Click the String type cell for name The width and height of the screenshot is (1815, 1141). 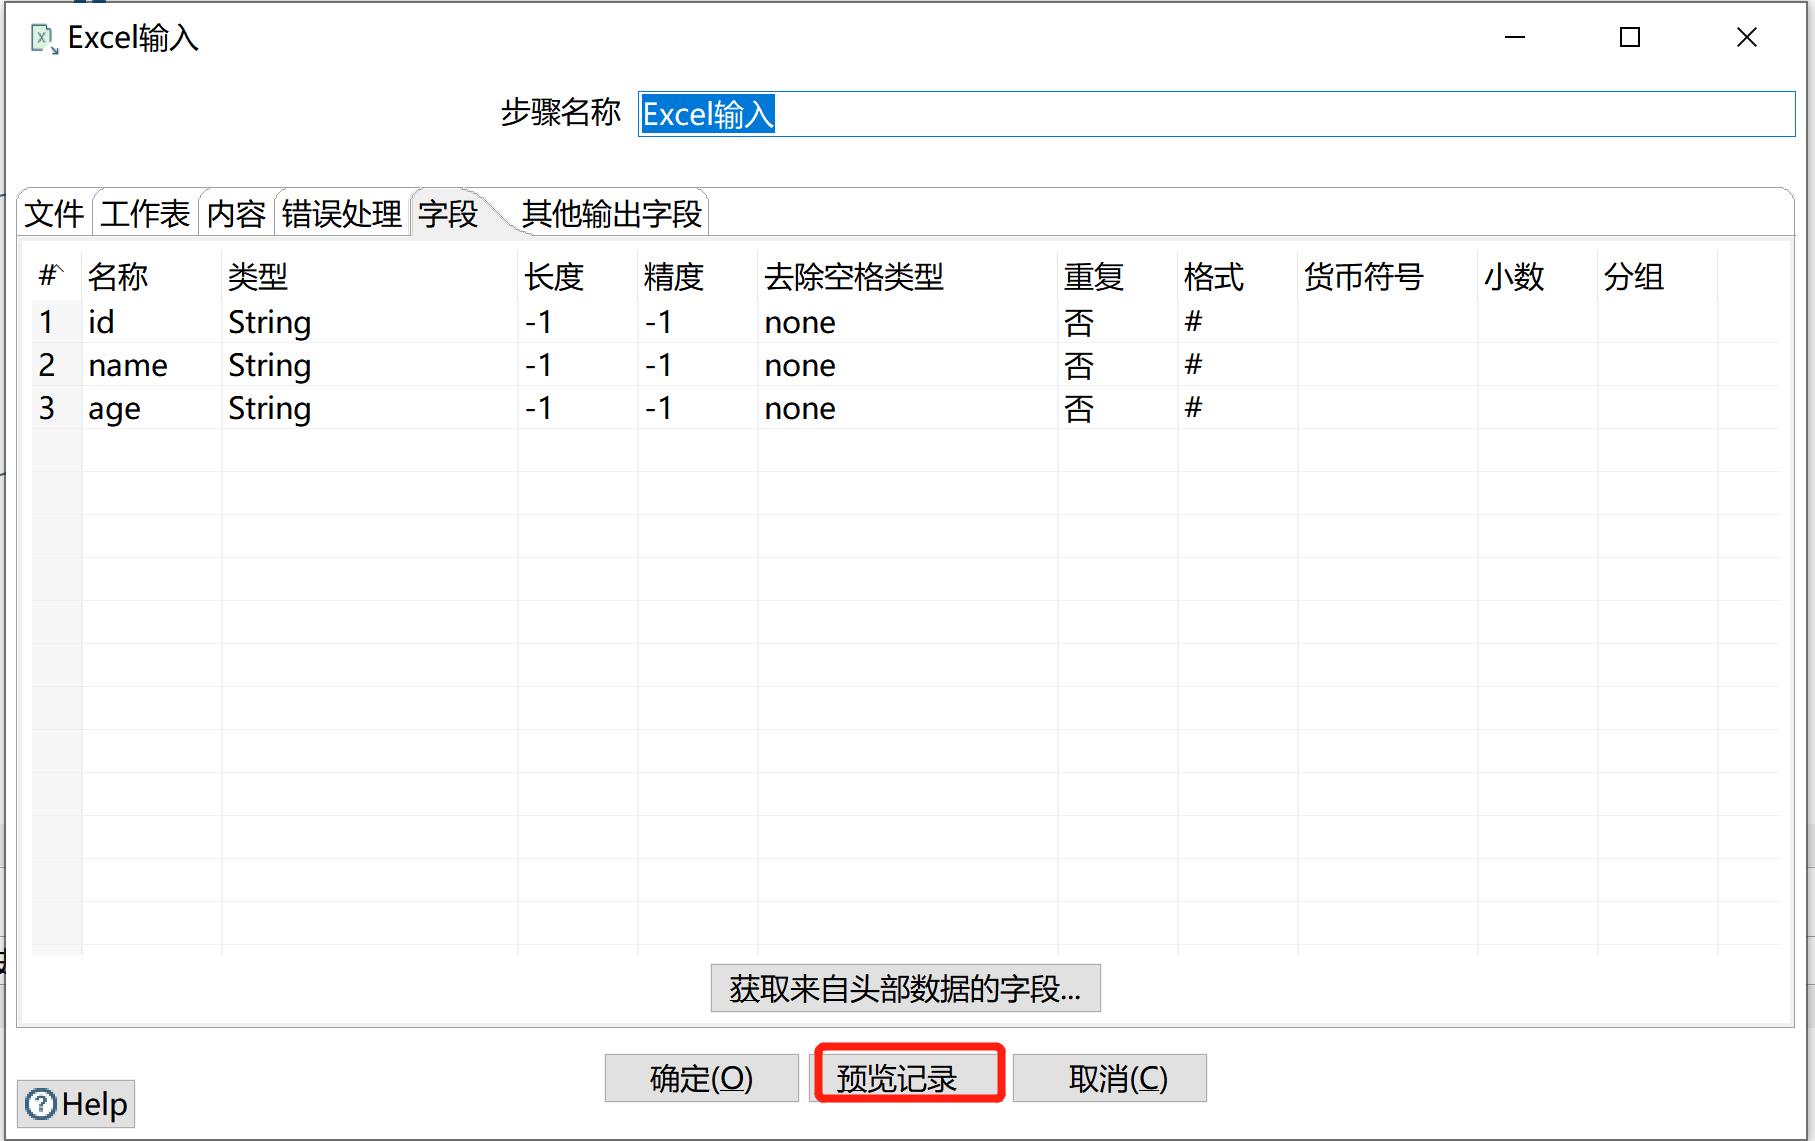(369, 365)
